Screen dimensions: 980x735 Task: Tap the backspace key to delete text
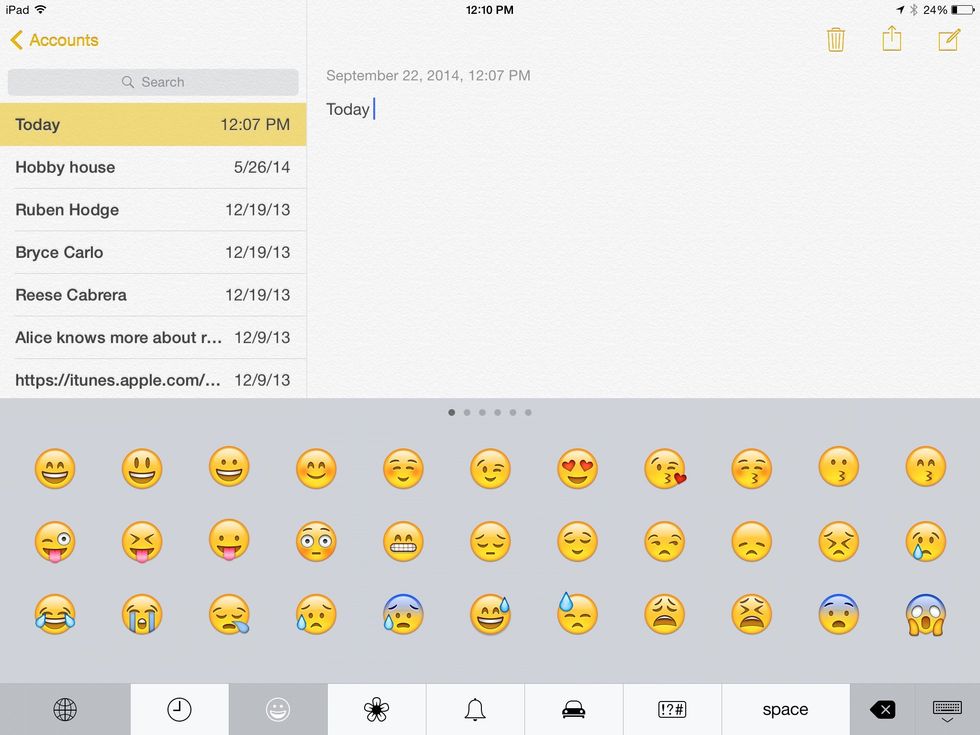(x=882, y=709)
